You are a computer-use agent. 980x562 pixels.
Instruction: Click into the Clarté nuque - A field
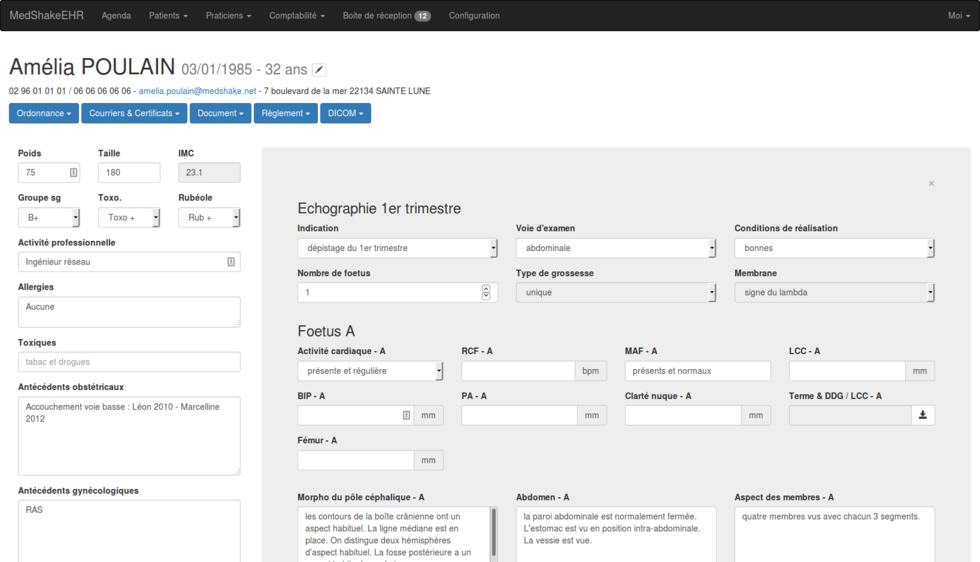point(683,415)
